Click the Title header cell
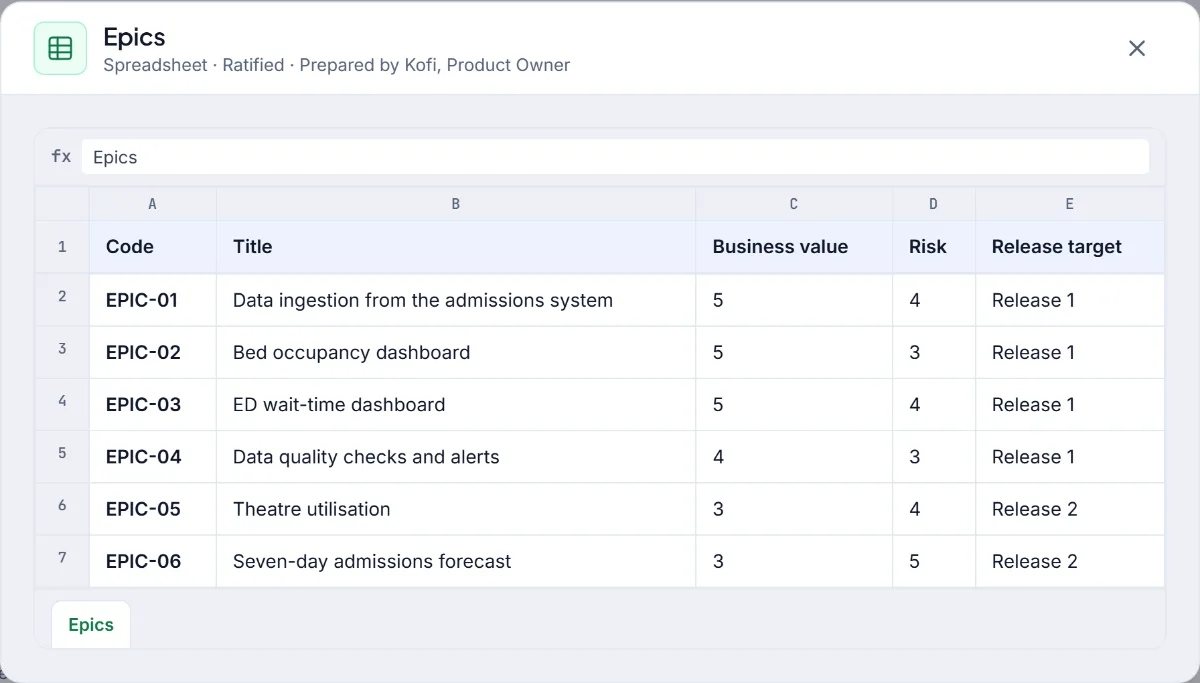The width and height of the screenshot is (1200, 683). [x=456, y=247]
